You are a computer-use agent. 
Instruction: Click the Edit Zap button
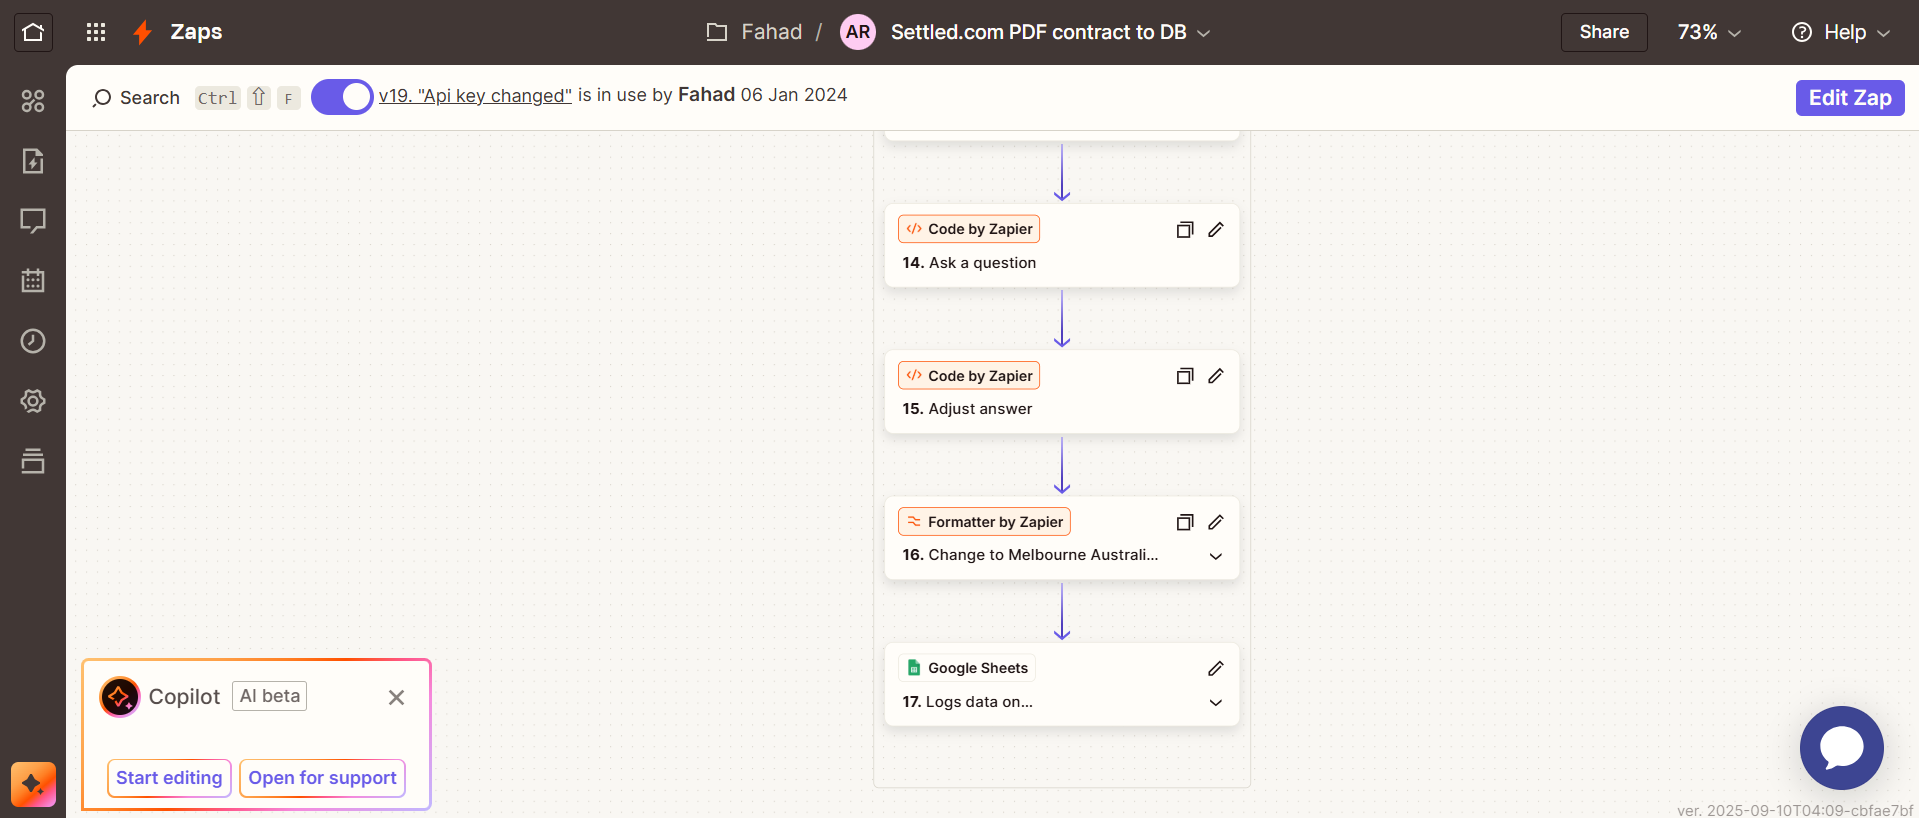(1849, 98)
